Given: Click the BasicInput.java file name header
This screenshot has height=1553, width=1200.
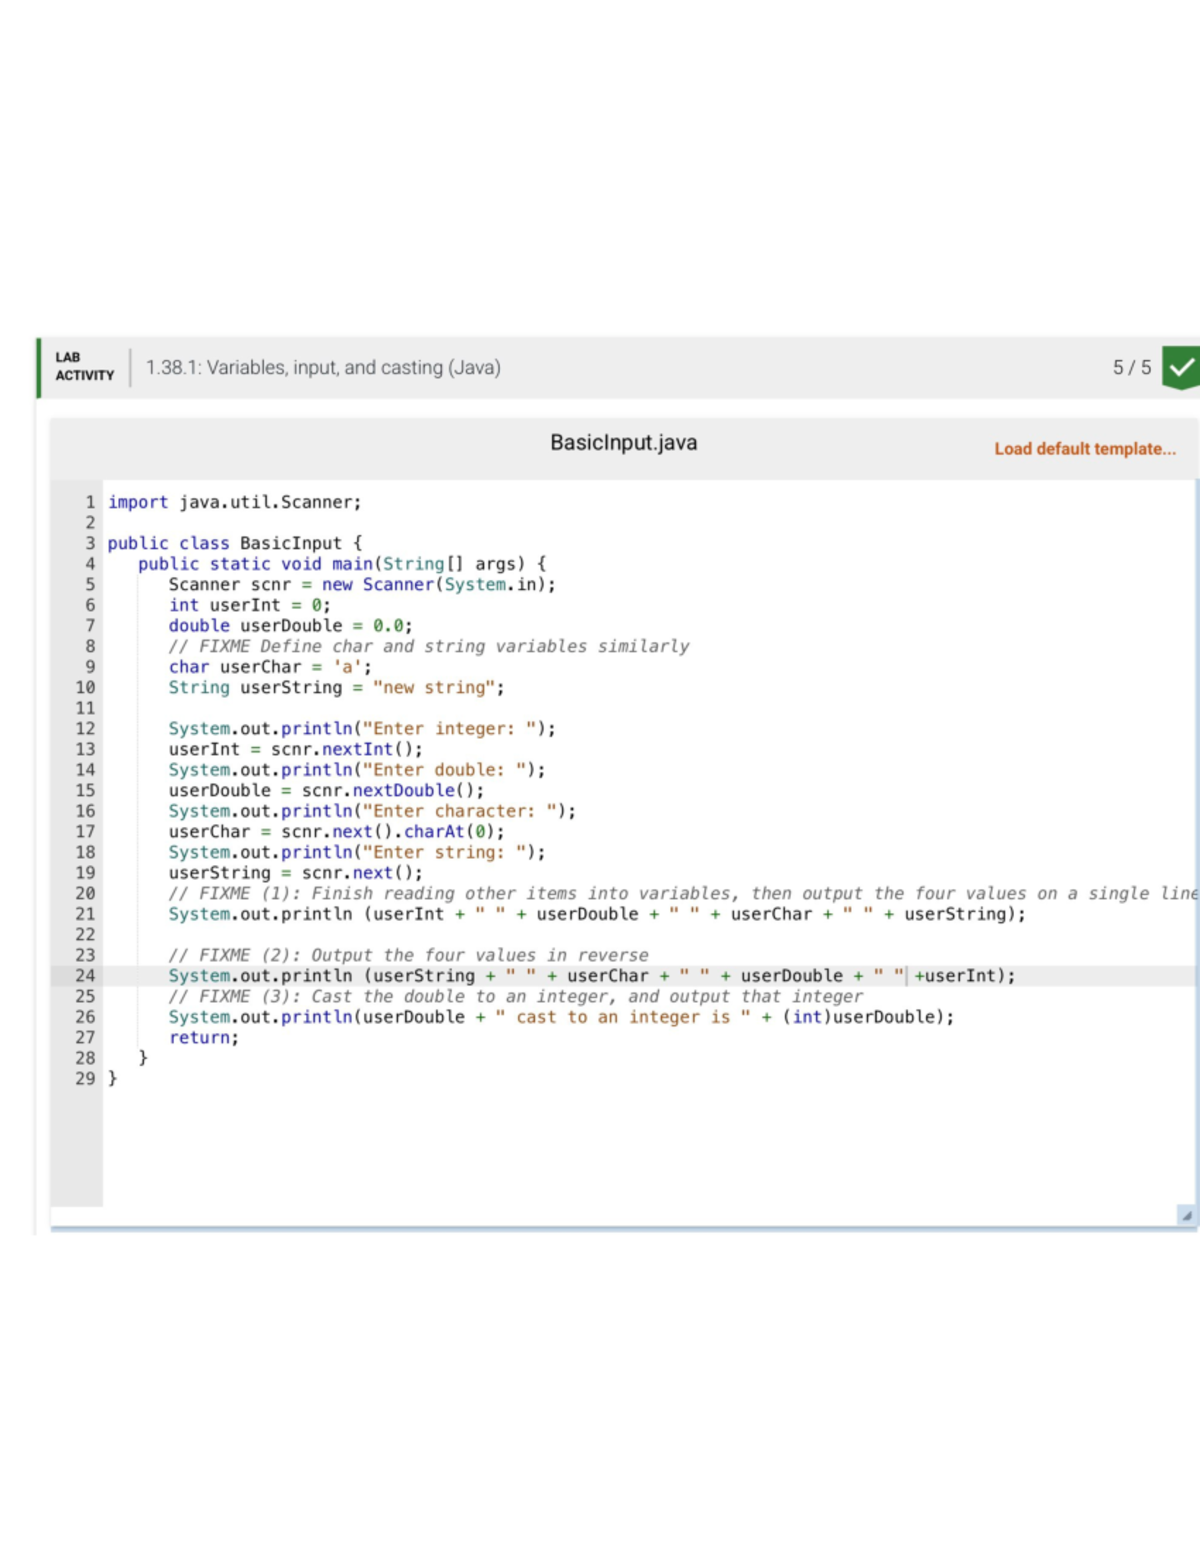Looking at the screenshot, I should tap(623, 443).
